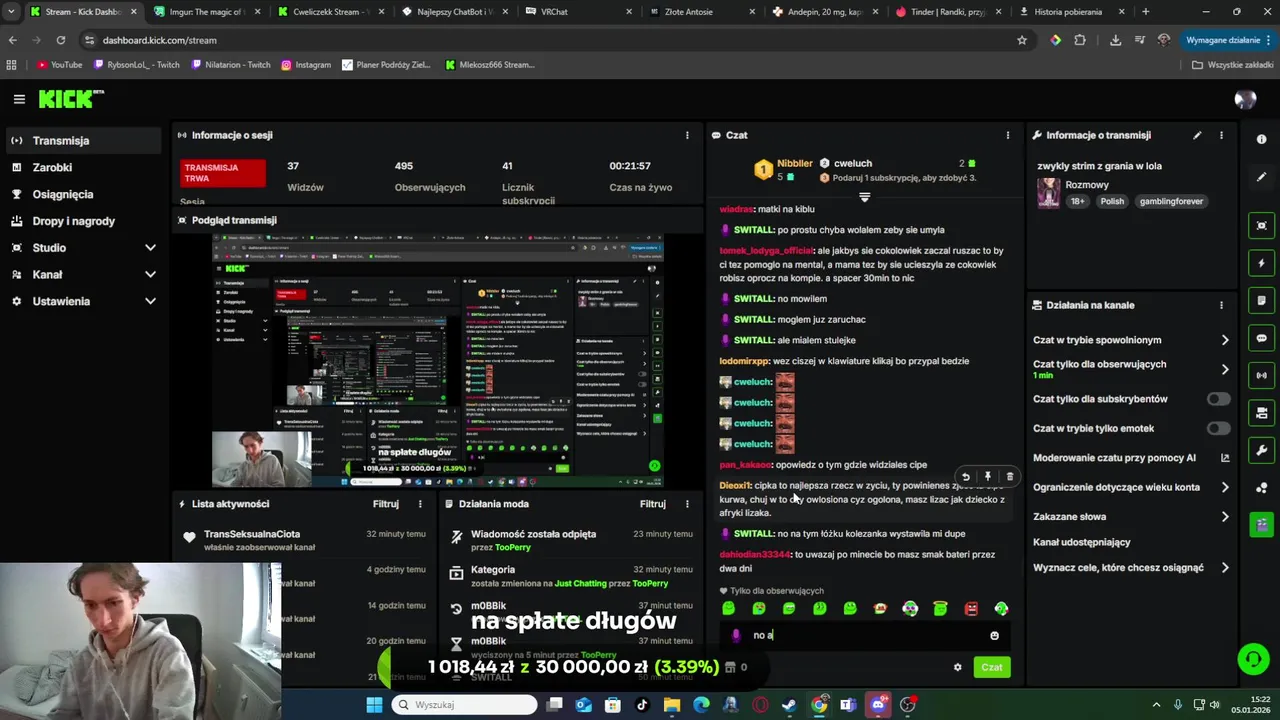The width and height of the screenshot is (1280, 720).
Task: Click the user avatar in the top right corner
Action: pyautogui.click(x=1245, y=99)
